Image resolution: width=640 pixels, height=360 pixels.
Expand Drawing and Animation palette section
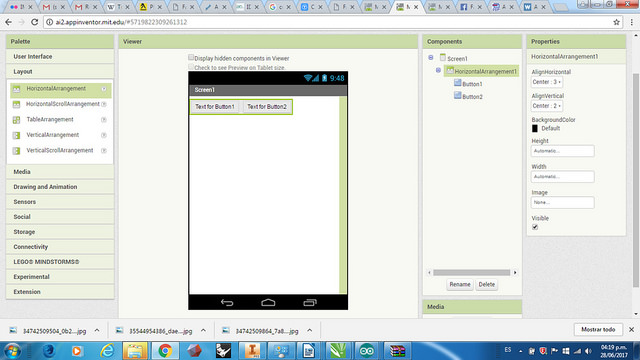[x=60, y=187]
